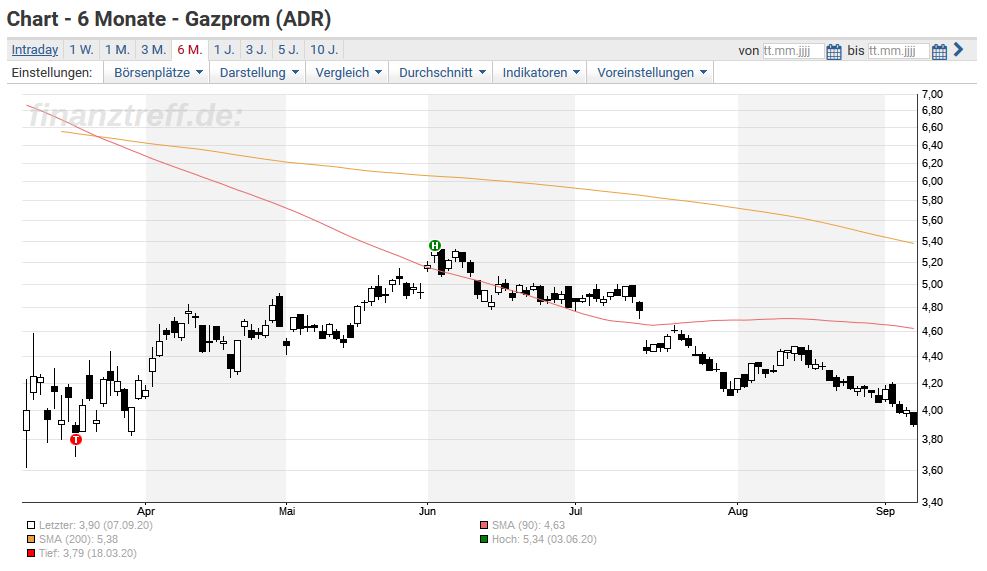This screenshot has height=571, width=987.
Task: Open the Darstellung dropdown
Action: tap(258, 72)
